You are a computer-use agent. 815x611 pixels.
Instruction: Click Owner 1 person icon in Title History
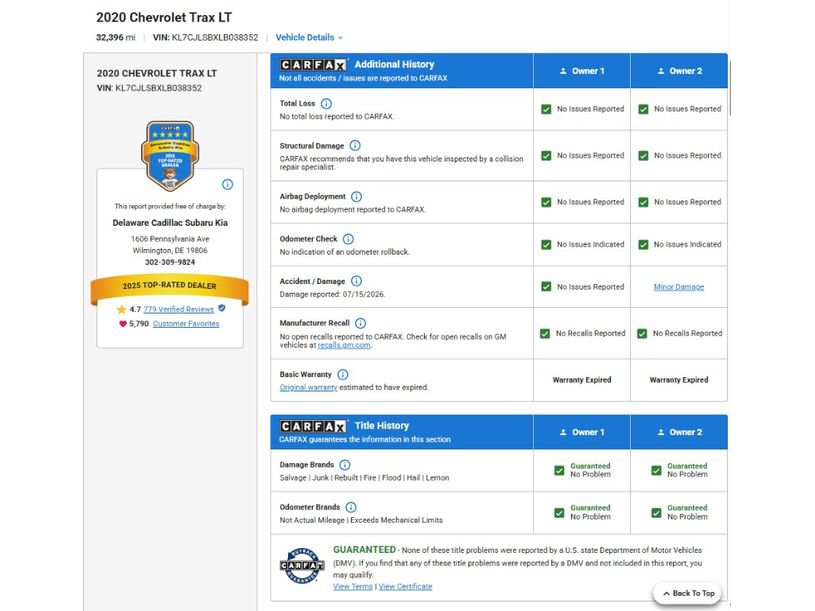coord(563,432)
